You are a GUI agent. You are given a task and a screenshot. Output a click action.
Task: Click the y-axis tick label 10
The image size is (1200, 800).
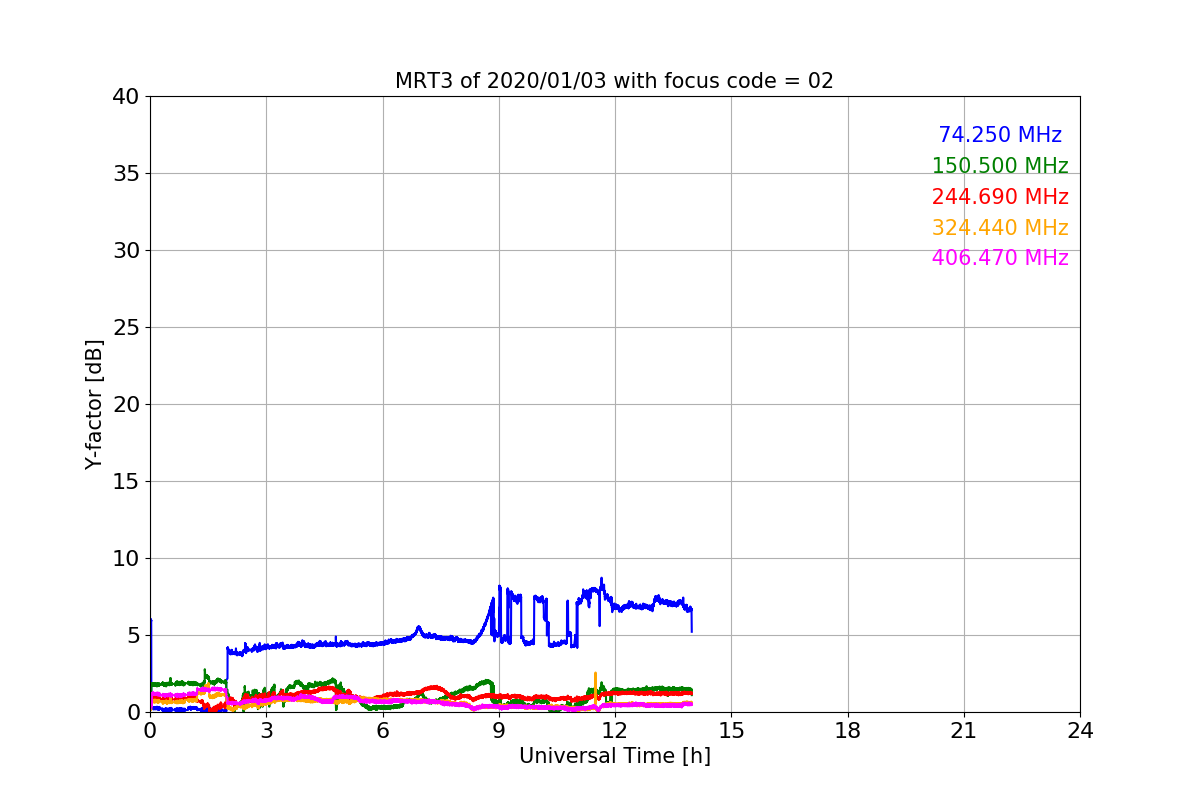coord(126,559)
